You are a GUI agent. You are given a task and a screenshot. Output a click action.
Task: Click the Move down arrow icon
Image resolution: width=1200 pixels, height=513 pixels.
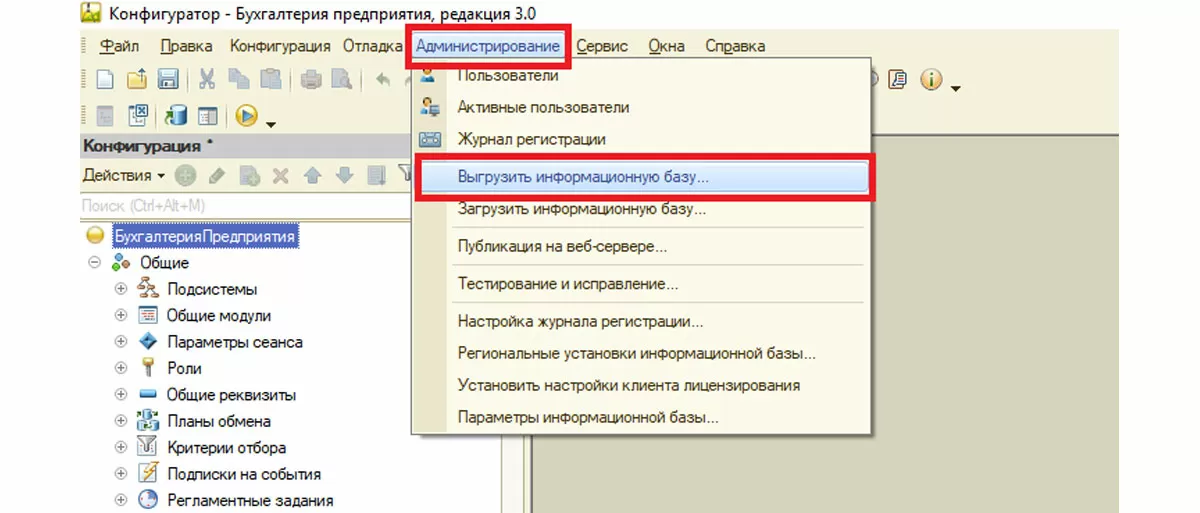pos(345,176)
